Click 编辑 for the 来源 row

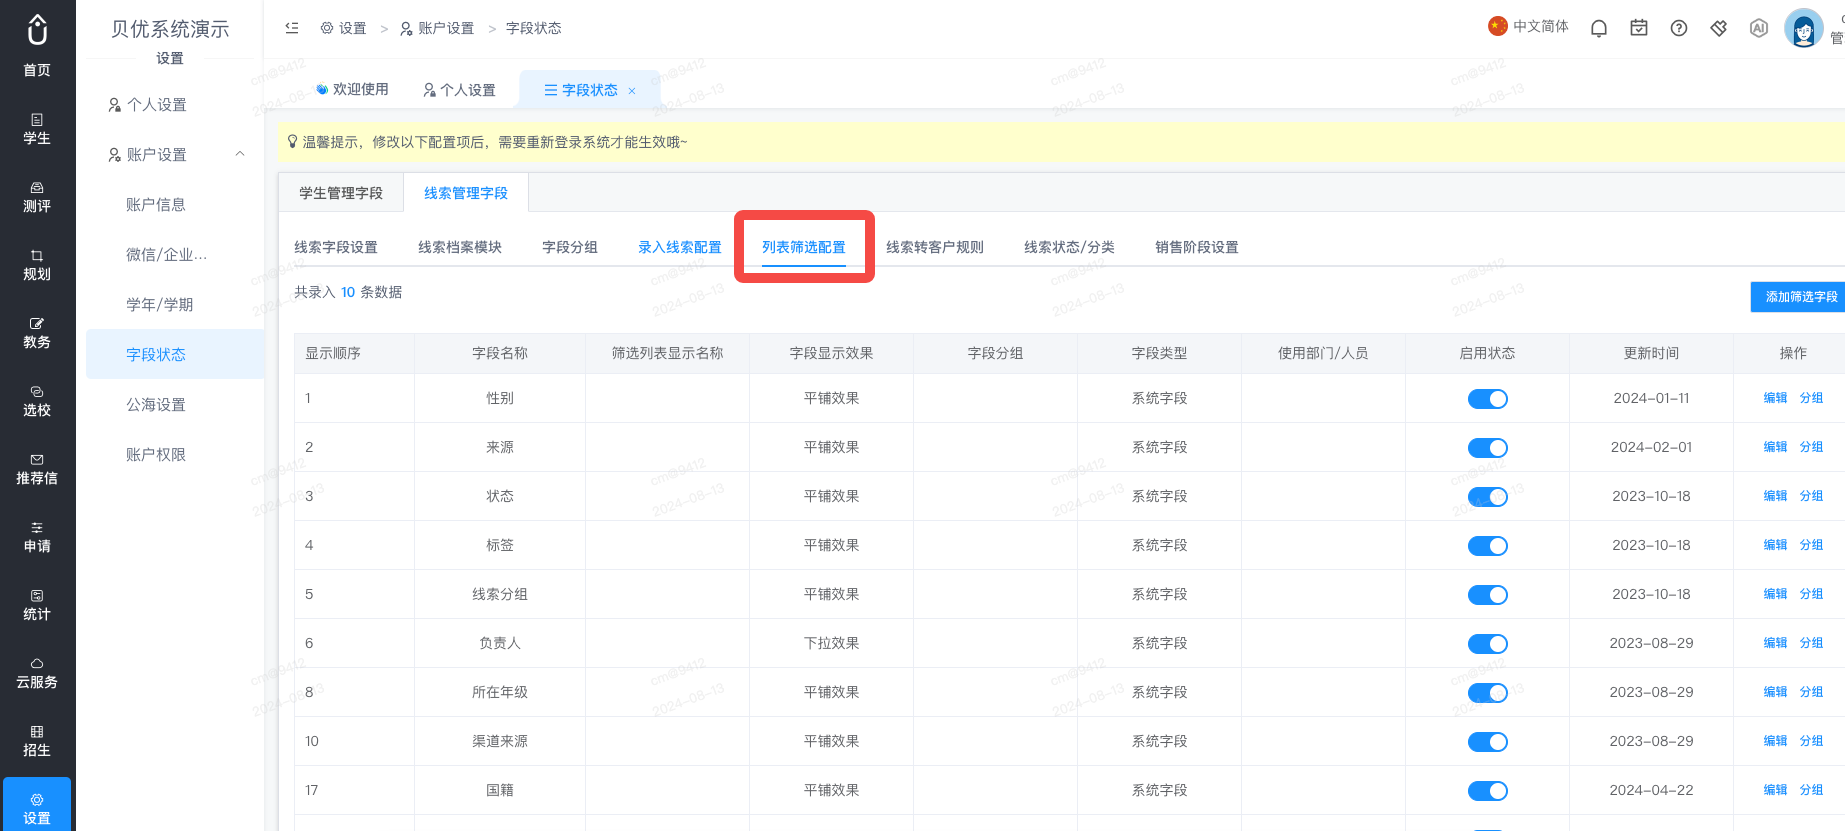pos(1775,447)
